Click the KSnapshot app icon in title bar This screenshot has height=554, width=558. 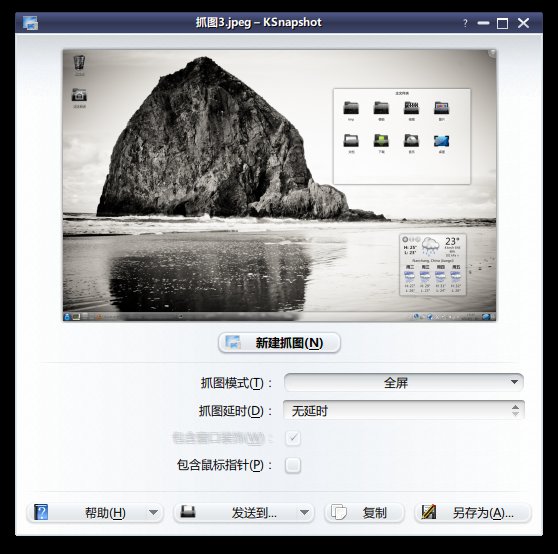pos(30,23)
